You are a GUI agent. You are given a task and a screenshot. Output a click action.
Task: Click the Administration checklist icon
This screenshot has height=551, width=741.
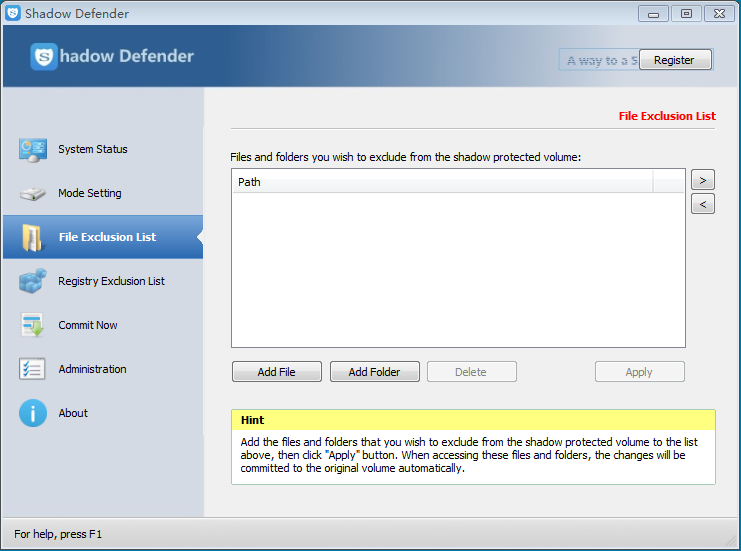(x=33, y=369)
